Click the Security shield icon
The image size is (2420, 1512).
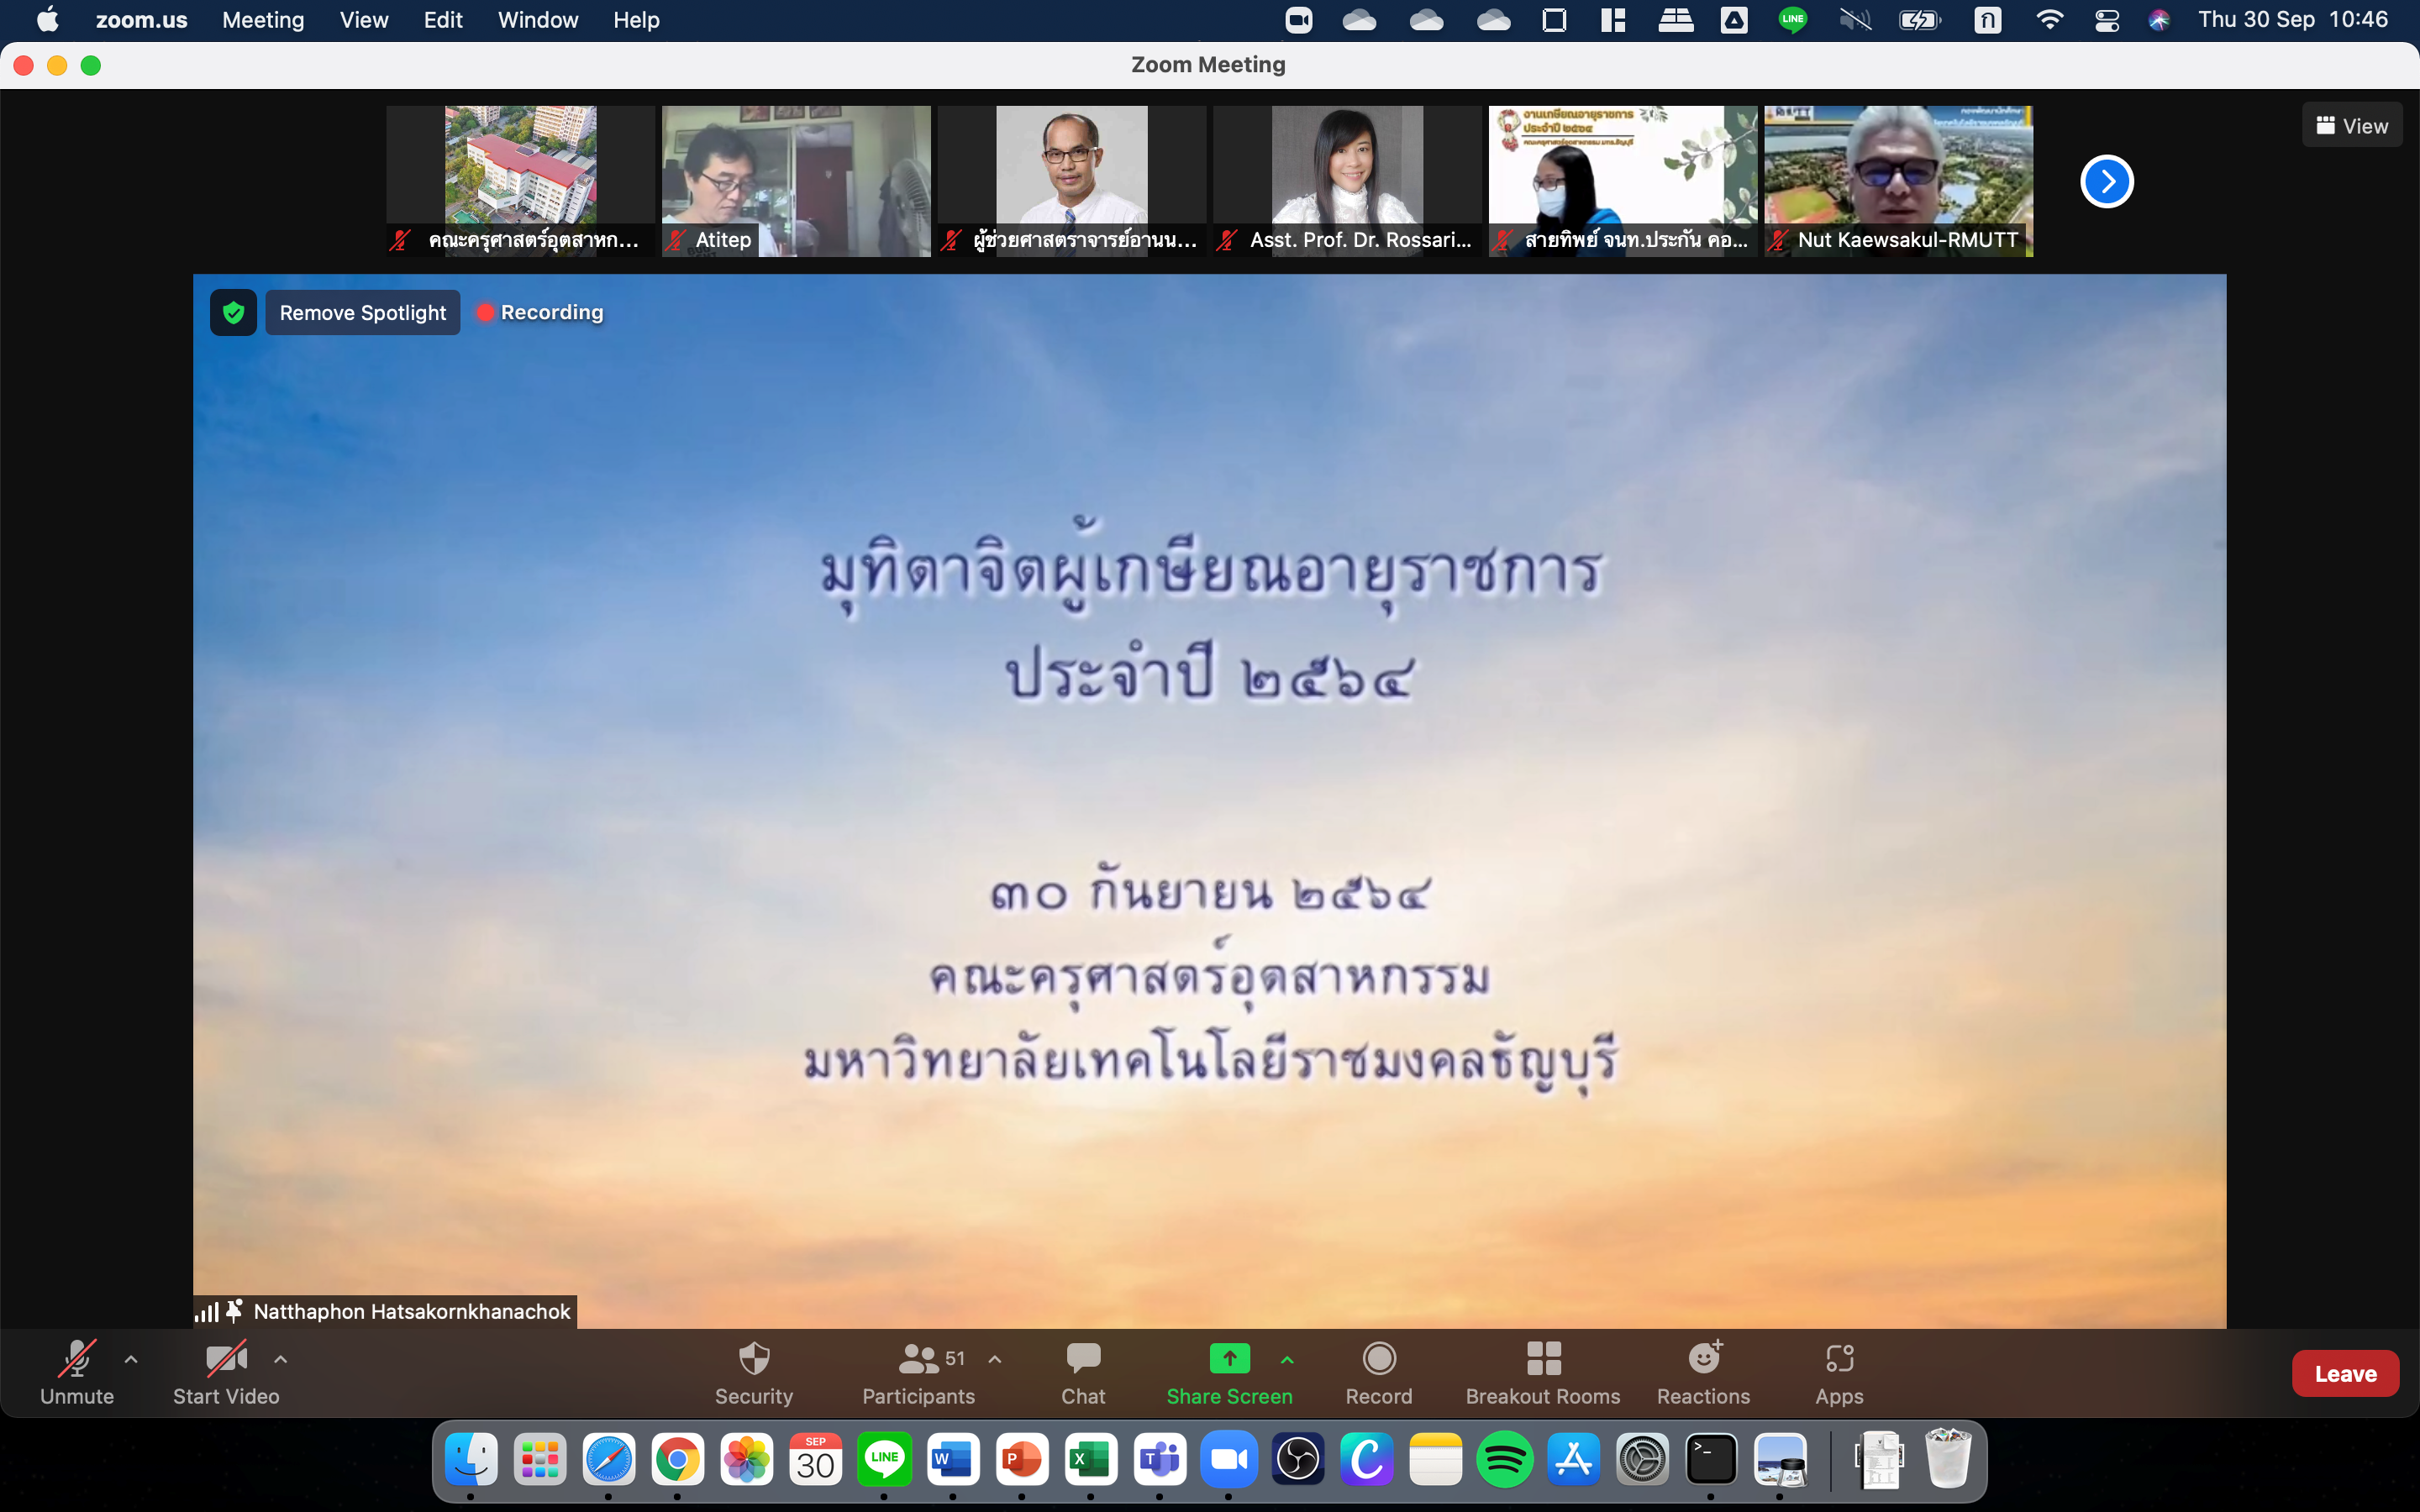click(753, 1358)
